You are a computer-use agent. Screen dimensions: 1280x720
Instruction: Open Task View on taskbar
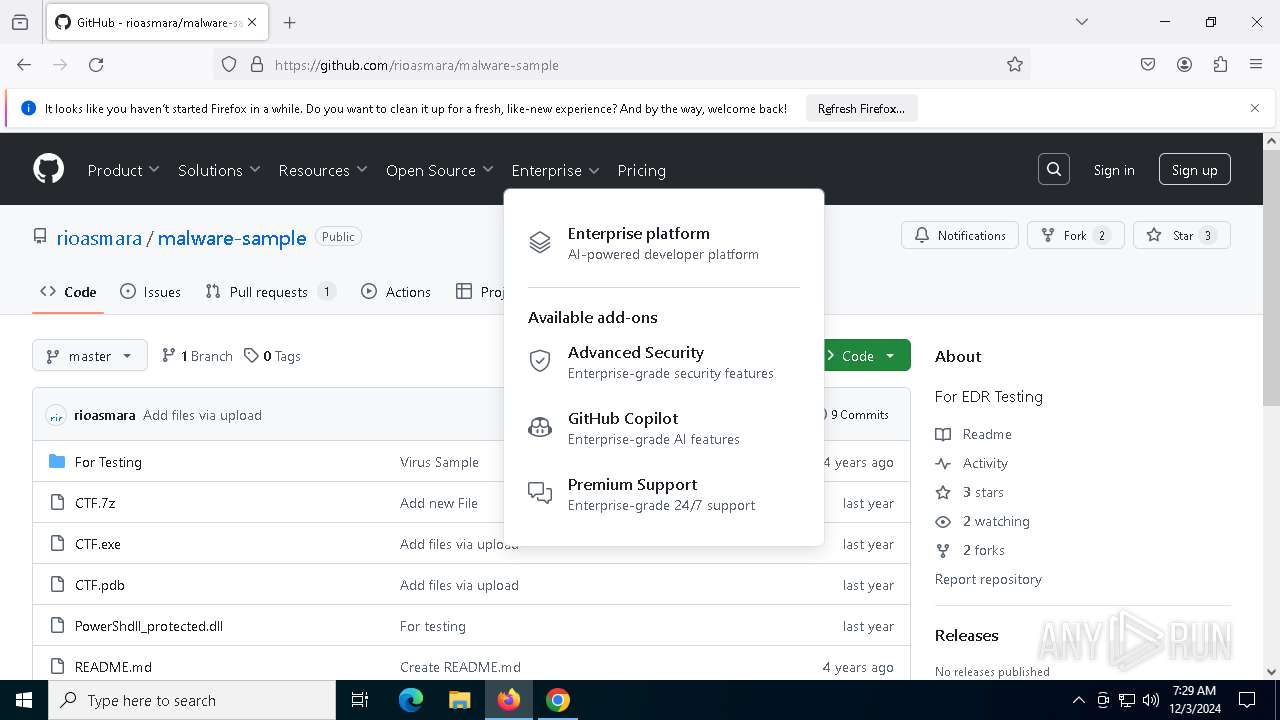click(x=360, y=700)
